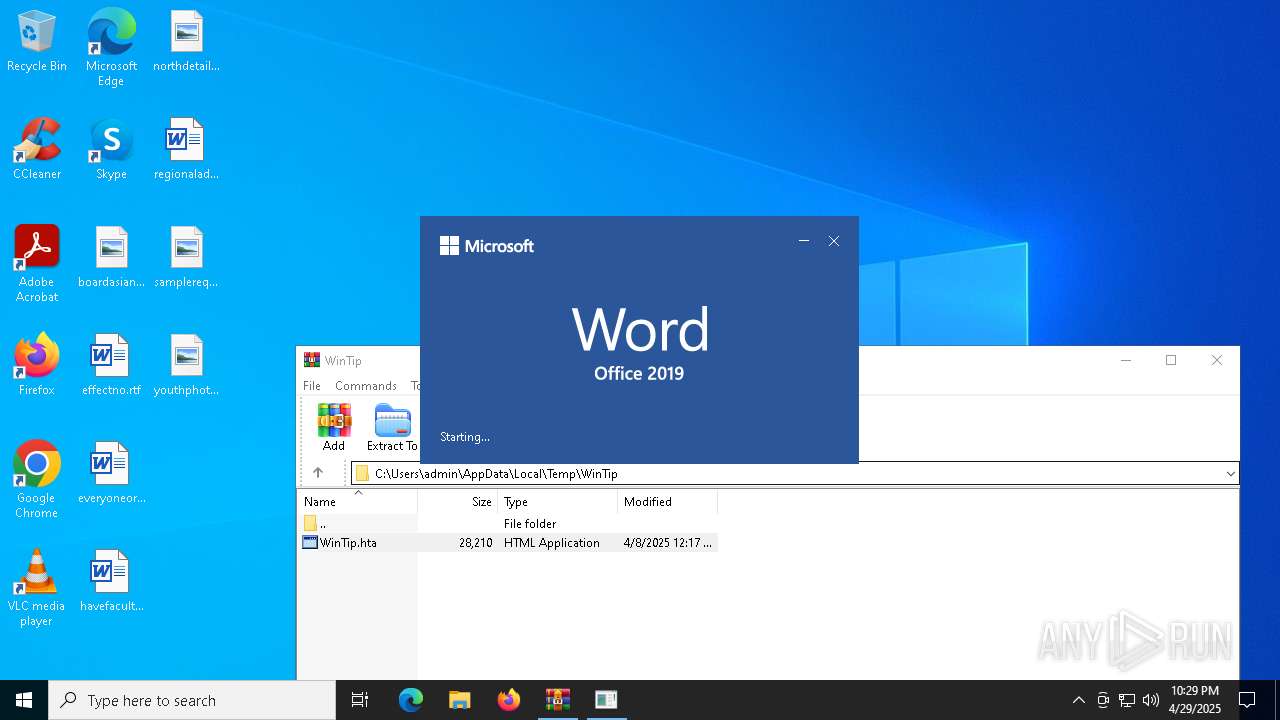Open the clock and calendar flyout
1280x720 pixels.
click(x=1195, y=700)
